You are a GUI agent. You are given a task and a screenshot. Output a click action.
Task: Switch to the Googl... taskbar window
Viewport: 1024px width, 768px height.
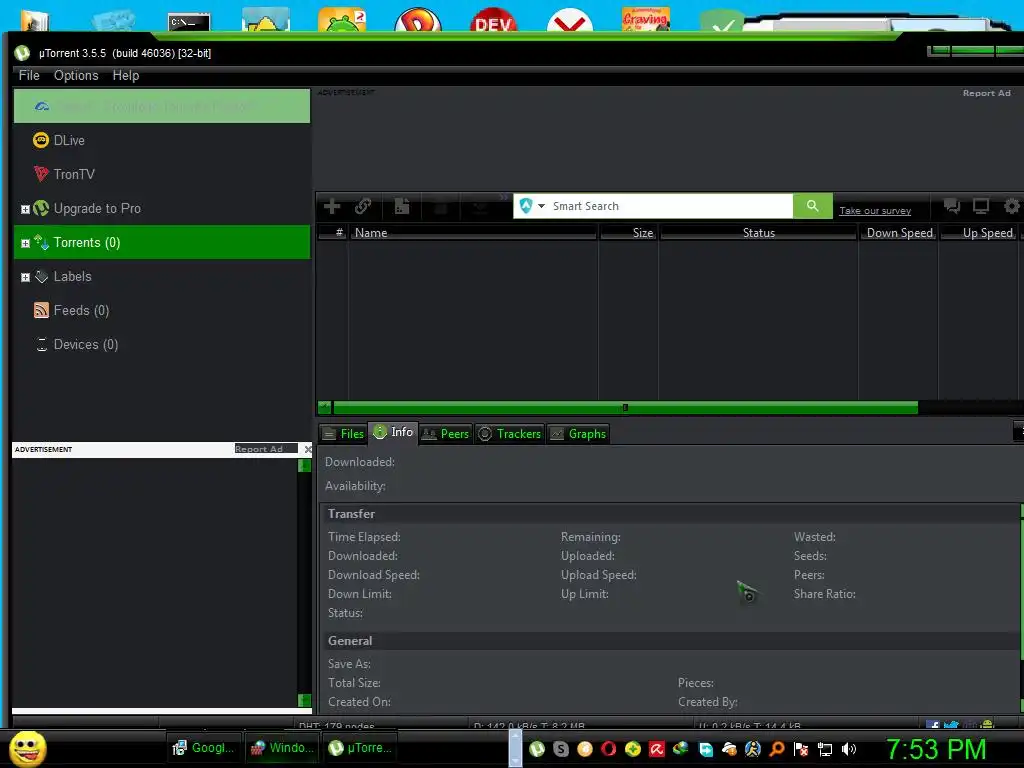tap(203, 748)
